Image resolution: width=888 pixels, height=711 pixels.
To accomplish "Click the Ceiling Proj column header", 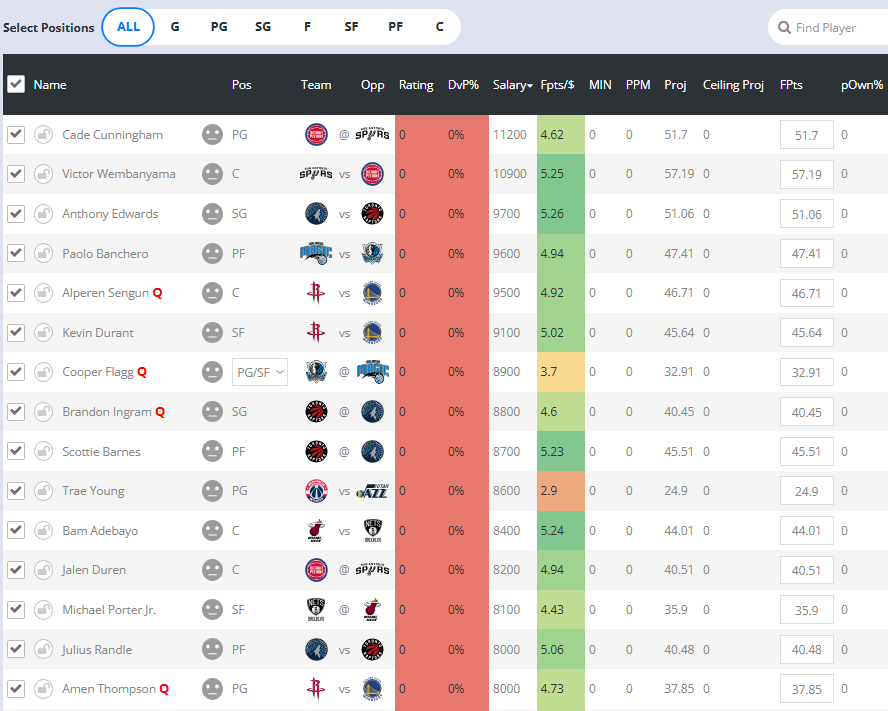I will click(733, 85).
